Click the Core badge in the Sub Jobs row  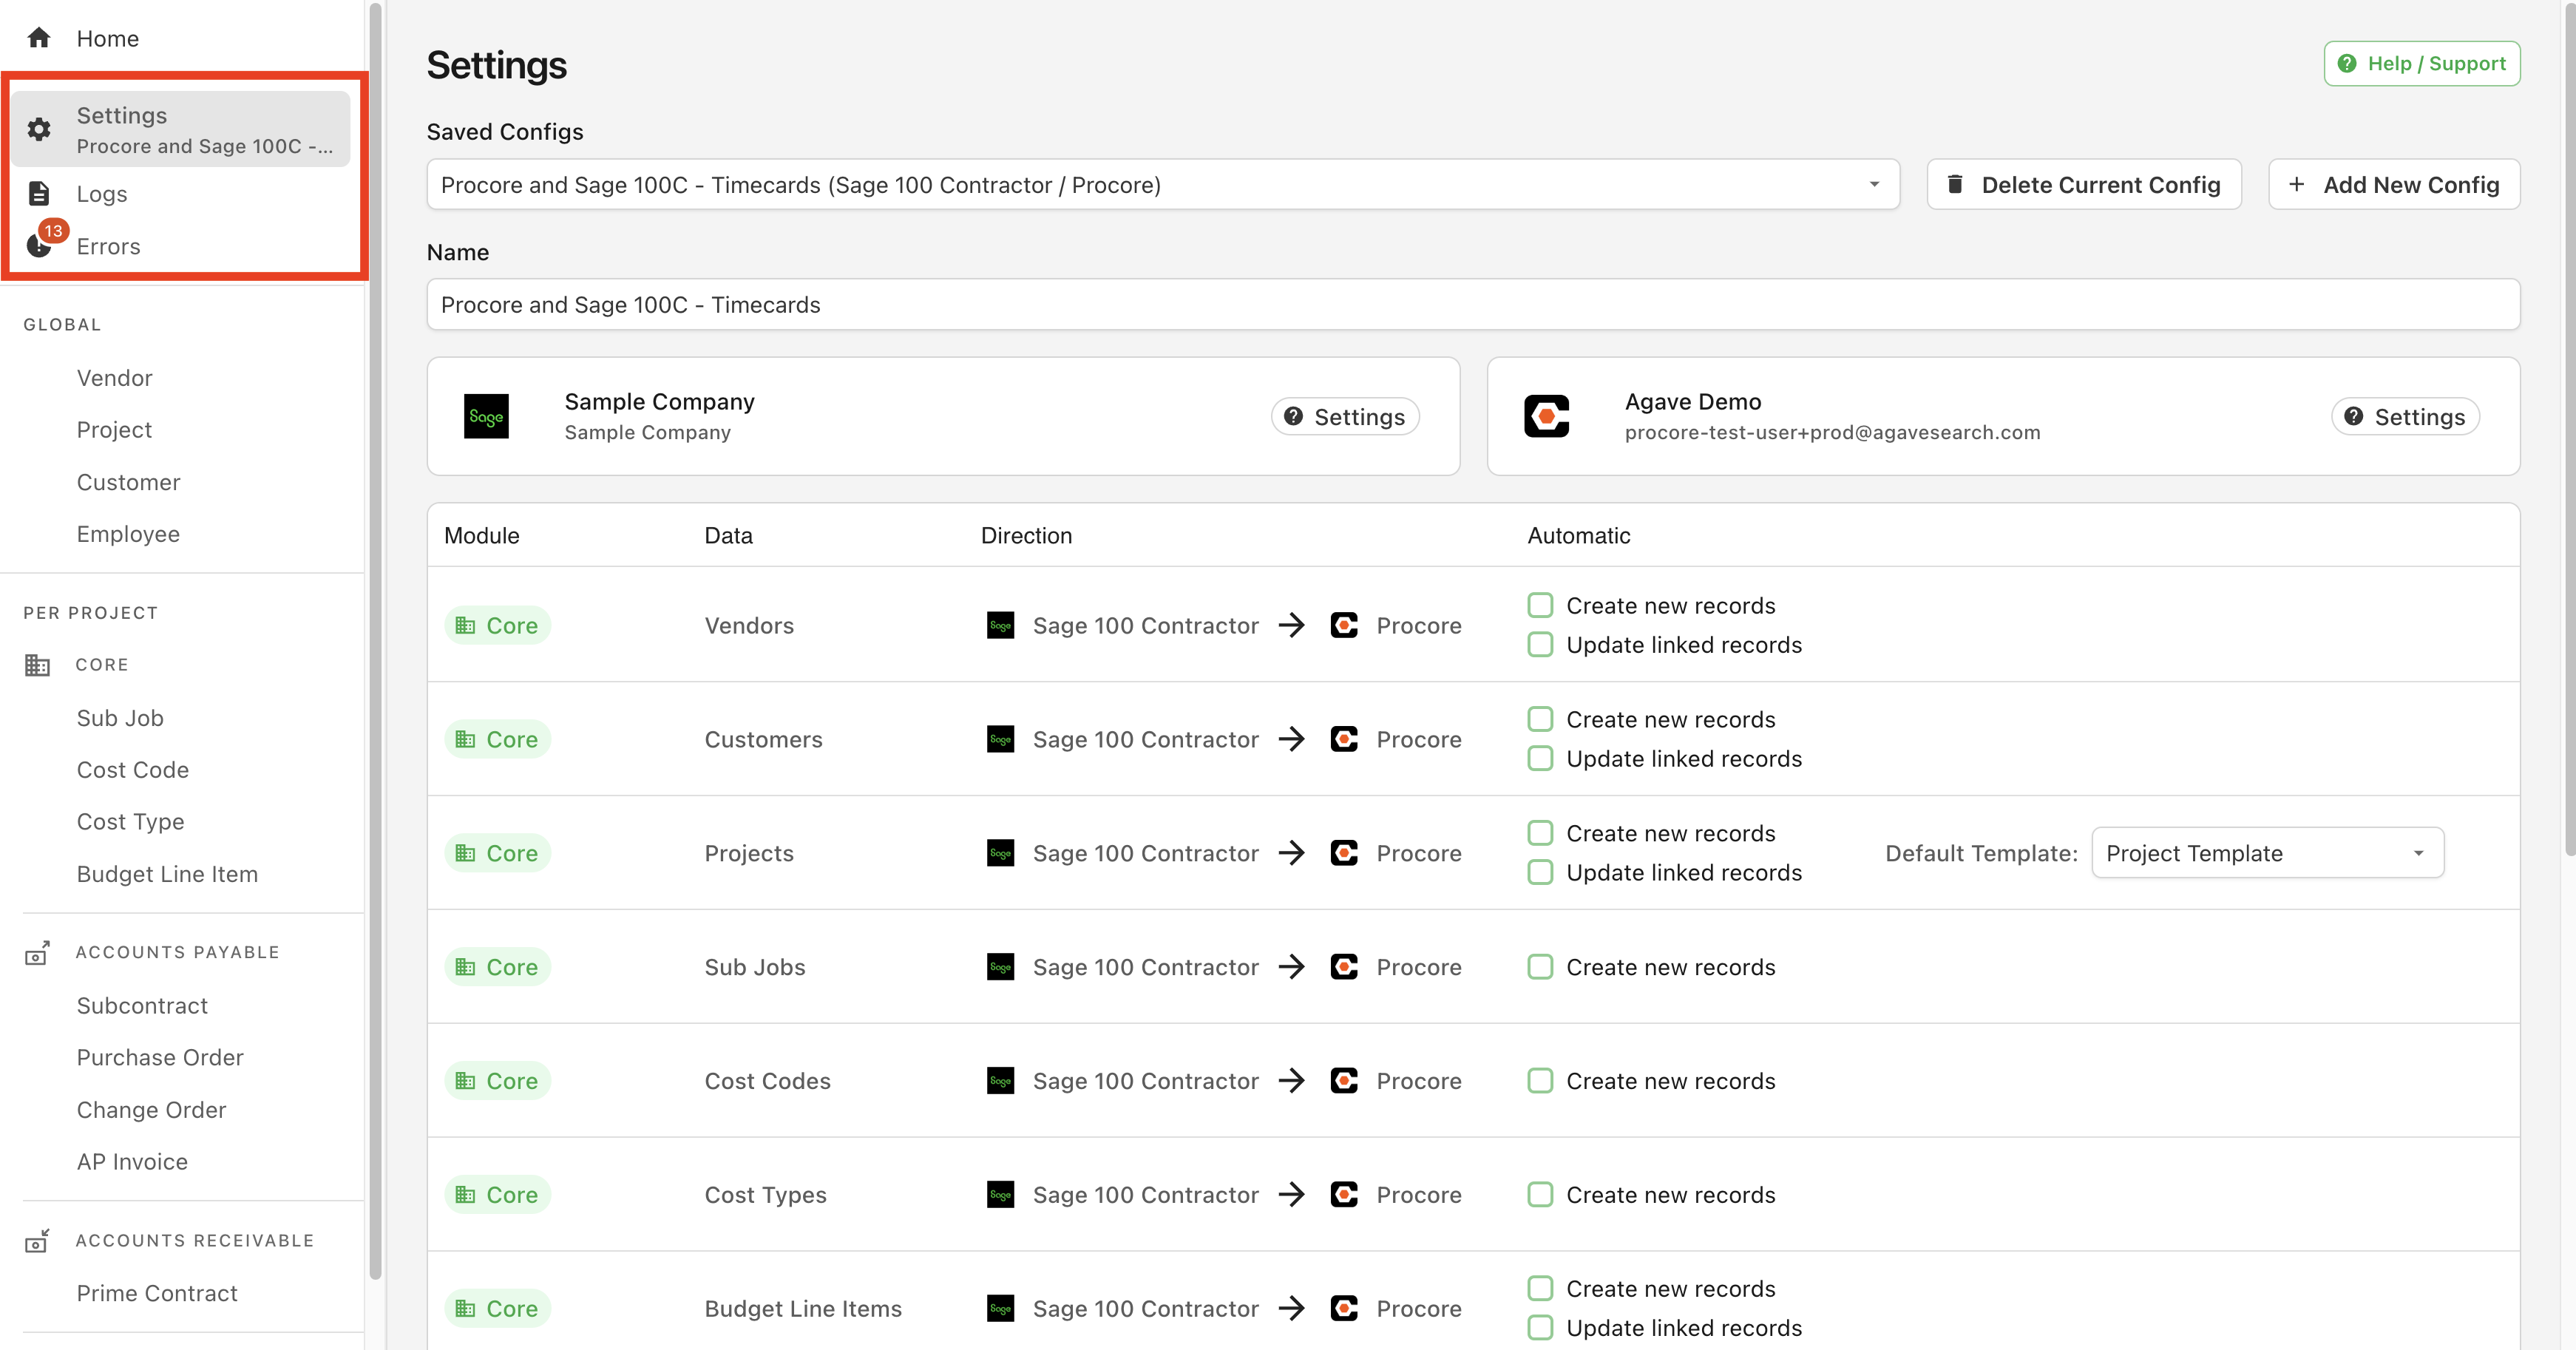pos(497,967)
